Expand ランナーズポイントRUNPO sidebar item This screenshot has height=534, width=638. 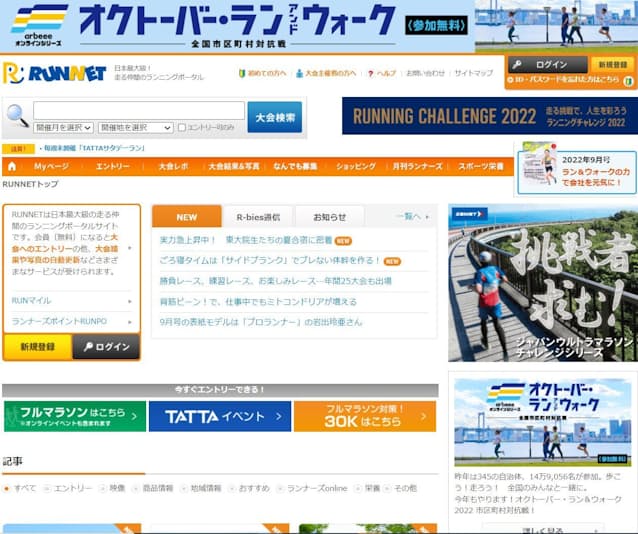coord(72,322)
